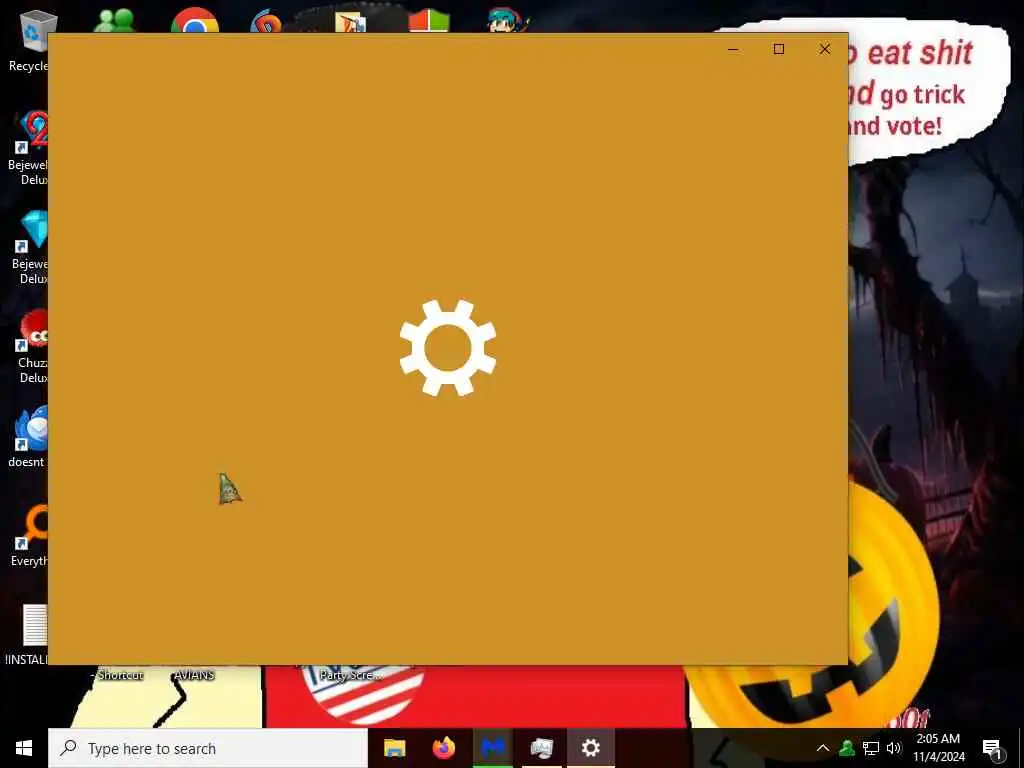Screen dimensions: 1024x768
Task: Select the 'Party Scre...' desktop item label
Action: [x=351, y=675]
